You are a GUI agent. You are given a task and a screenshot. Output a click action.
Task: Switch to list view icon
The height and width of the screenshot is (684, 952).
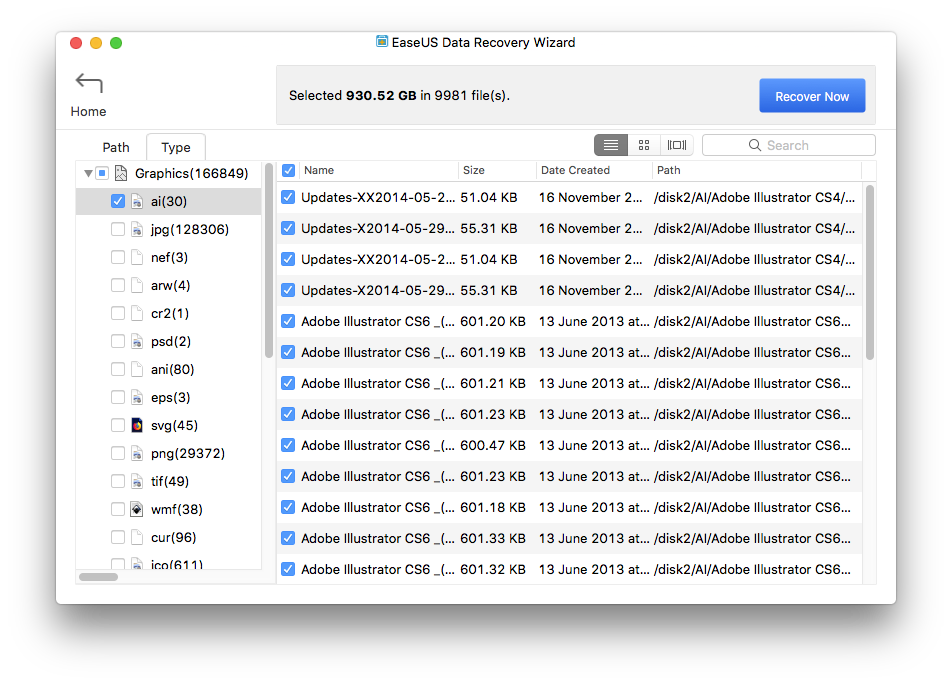(611, 145)
